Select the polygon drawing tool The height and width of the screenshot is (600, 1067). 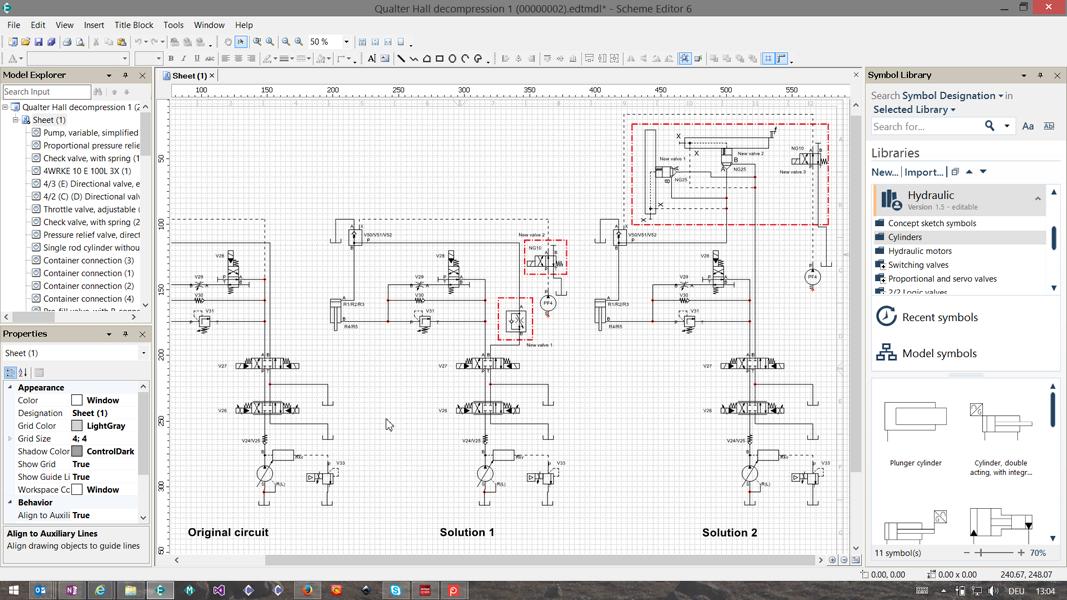pyautogui.click(x=427, y=59)
